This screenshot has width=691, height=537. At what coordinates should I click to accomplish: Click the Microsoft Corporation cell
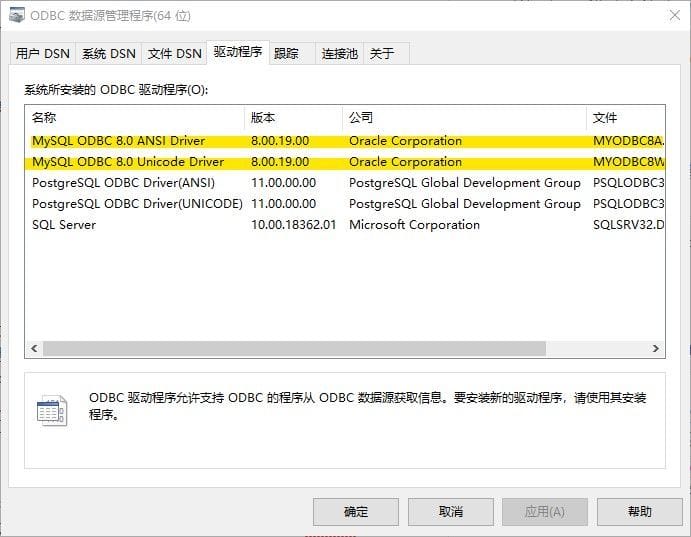pos(414,225)
